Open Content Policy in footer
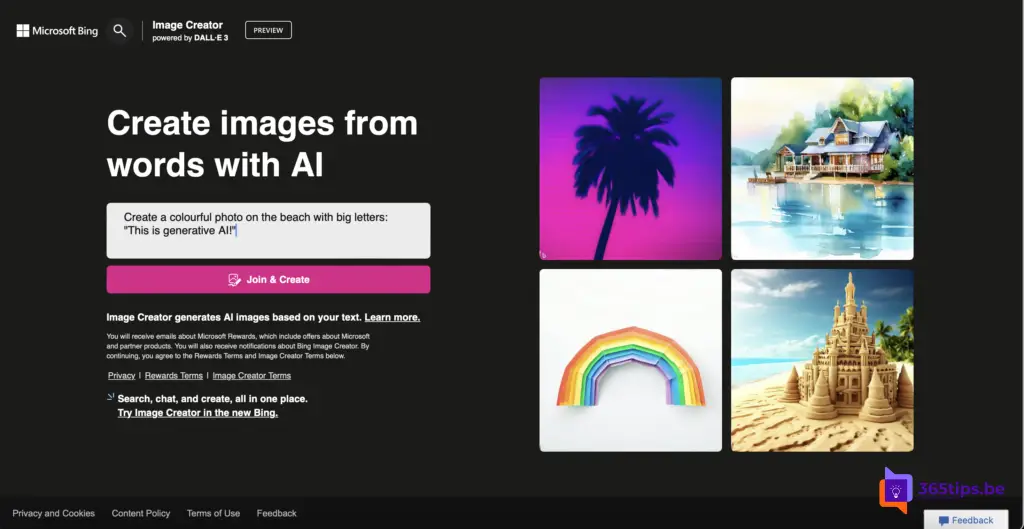The image size is (1024, 529). [141, 513]
